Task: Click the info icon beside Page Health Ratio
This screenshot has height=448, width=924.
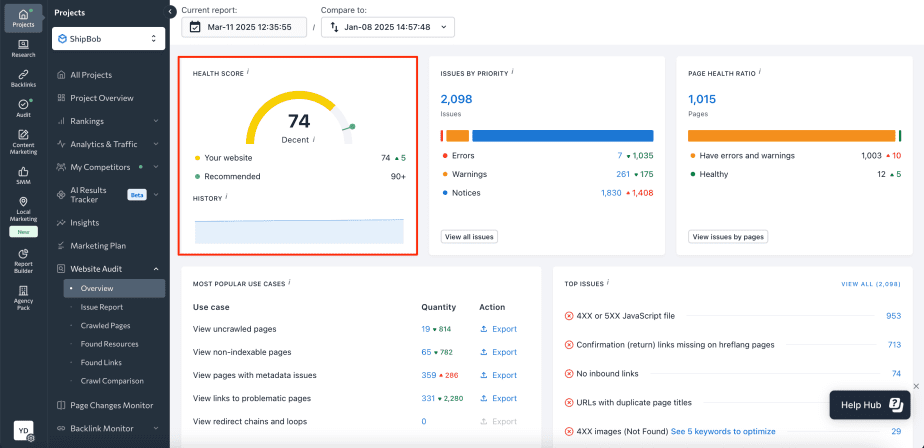Action: [760, 72]
